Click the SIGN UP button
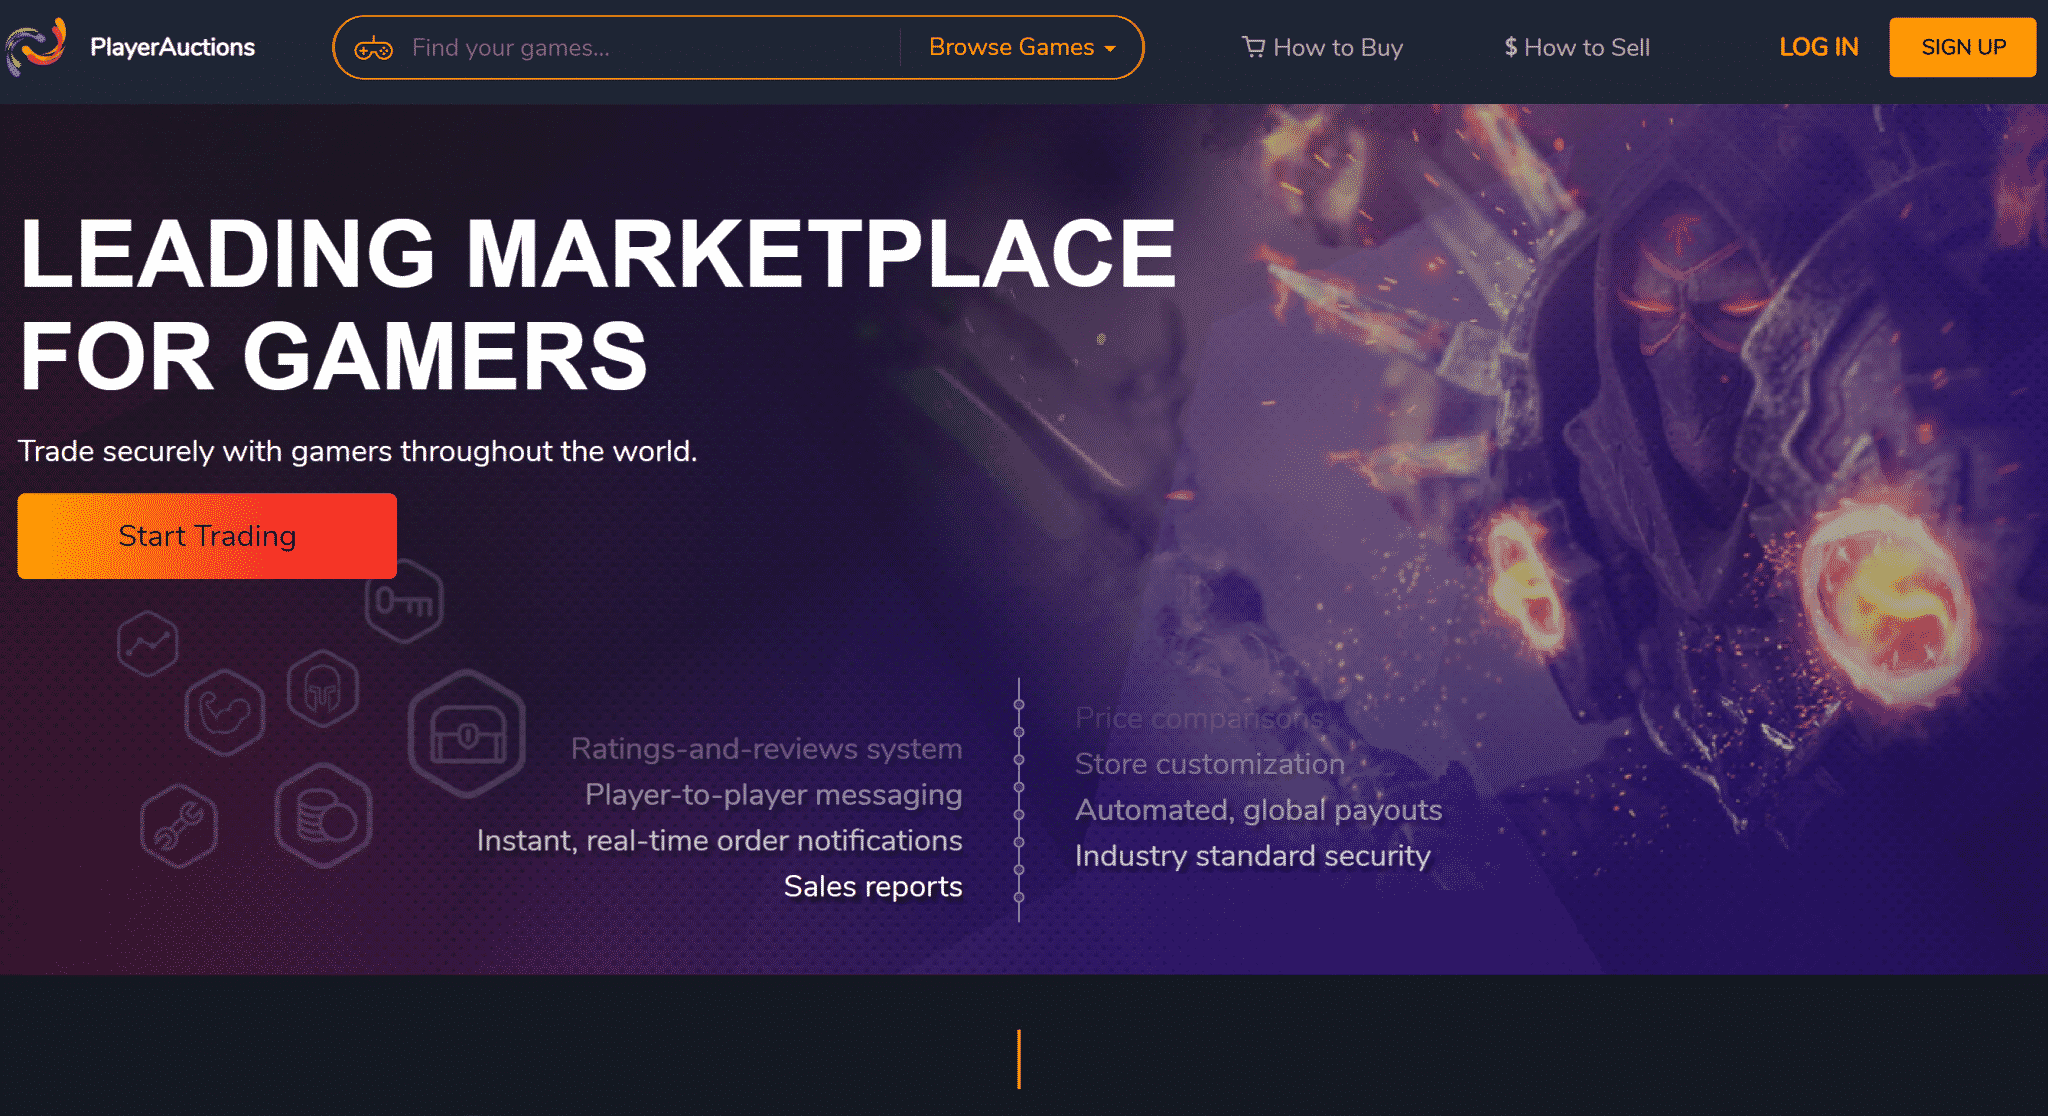Screen dimensions: 2048x1116 click(1962, 47)
